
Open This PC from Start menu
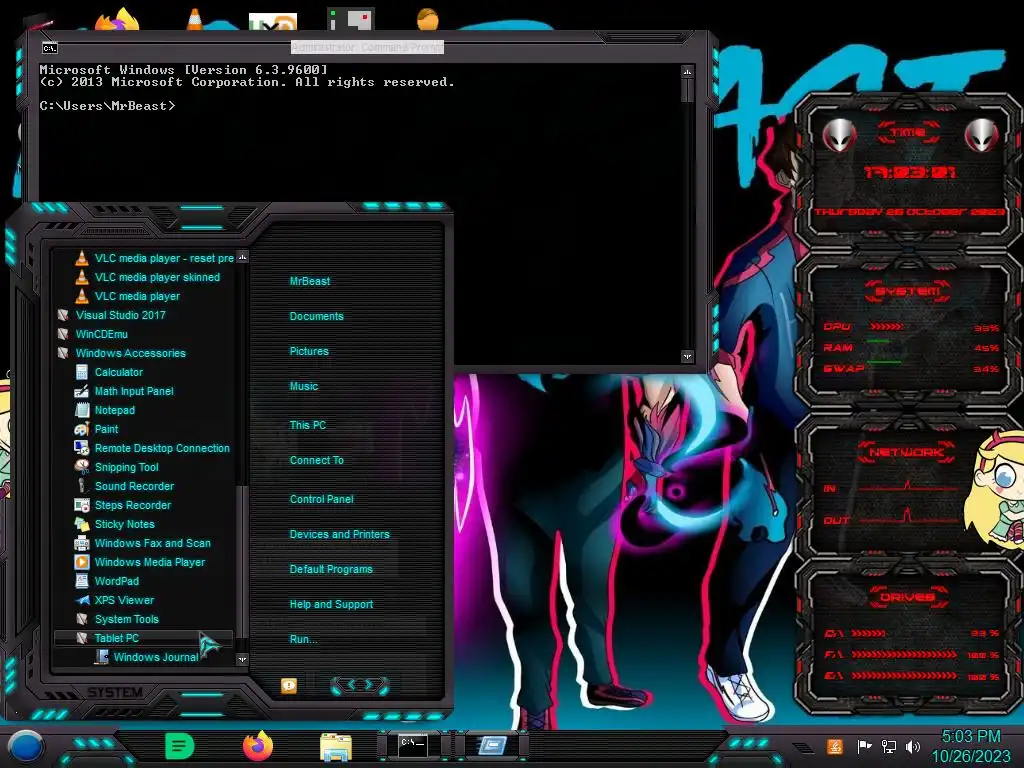pos(308,424)
